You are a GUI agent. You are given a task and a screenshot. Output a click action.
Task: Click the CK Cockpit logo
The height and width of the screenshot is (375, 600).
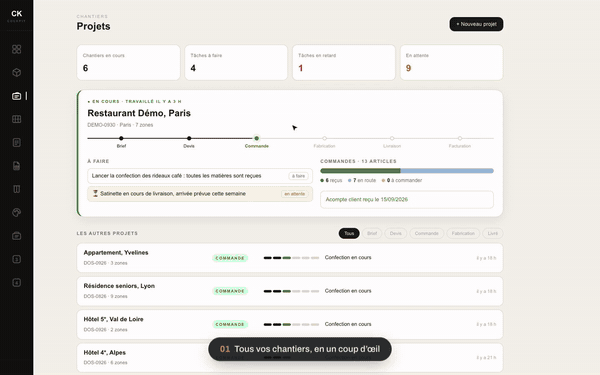[16, 16]
